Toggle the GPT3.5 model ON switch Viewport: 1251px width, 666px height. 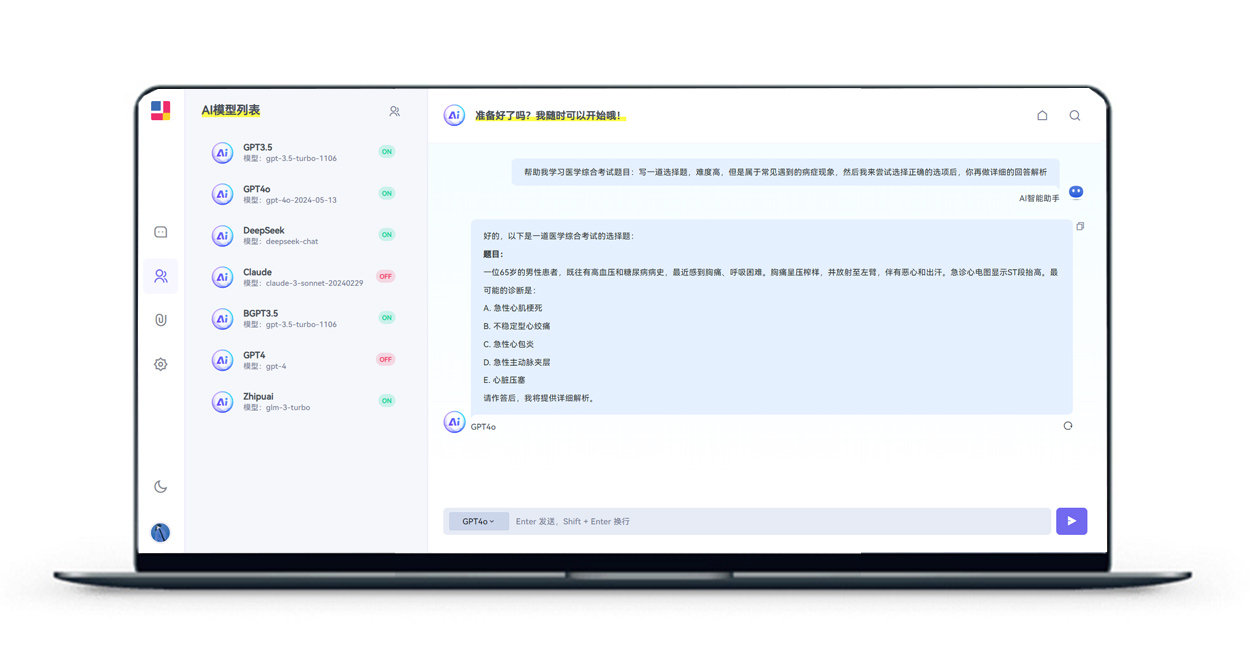(x=386, y=152)
